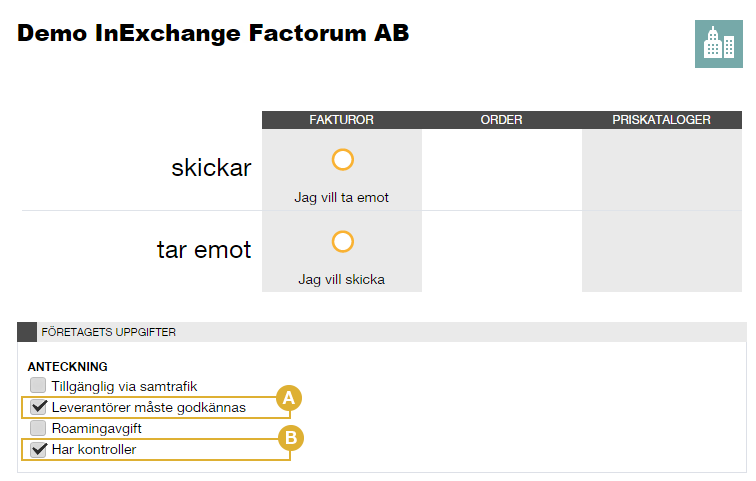Viewport: 756px width, 481px height.
Task: Click the tar emot row label
Action: (x=204, y=250)
